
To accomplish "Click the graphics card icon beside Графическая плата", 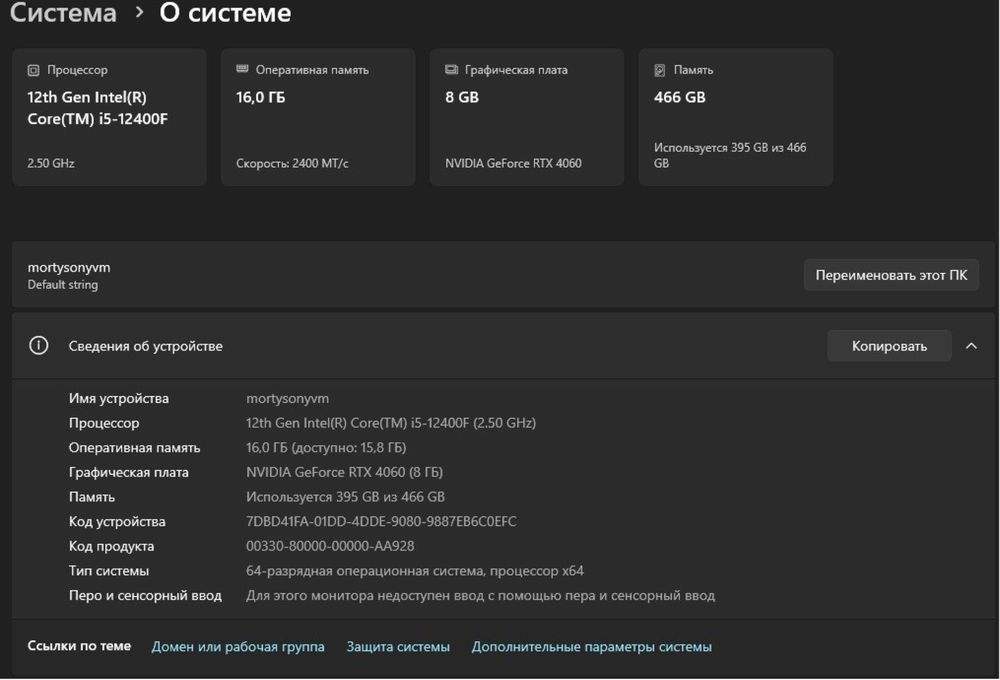I will coord(452,70).
